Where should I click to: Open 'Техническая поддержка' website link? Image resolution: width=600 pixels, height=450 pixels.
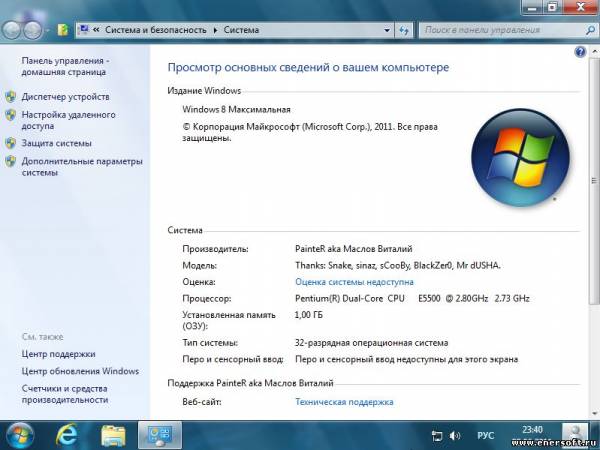344,402
